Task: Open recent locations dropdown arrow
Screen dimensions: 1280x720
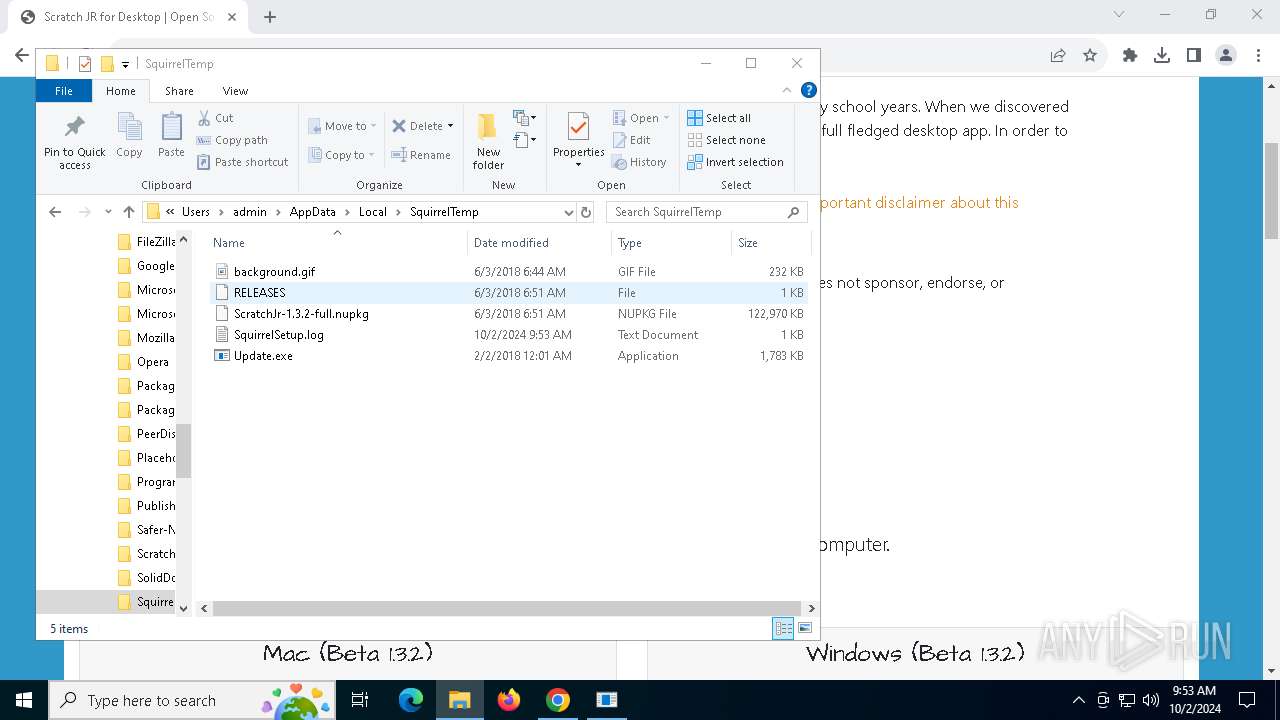Action: point(108,212)
